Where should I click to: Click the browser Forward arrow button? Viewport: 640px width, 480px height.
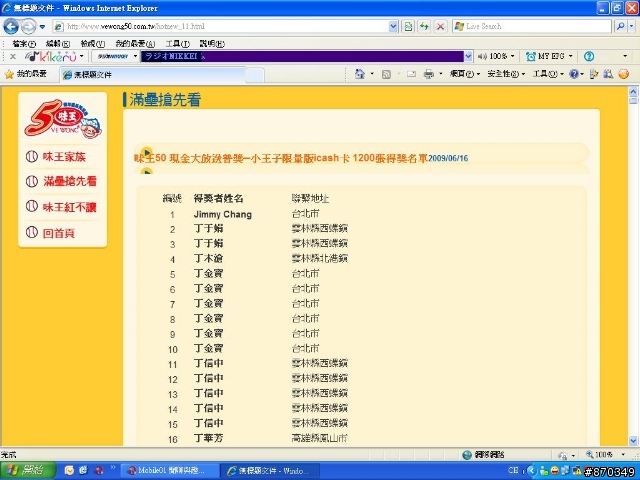(28, 27)
